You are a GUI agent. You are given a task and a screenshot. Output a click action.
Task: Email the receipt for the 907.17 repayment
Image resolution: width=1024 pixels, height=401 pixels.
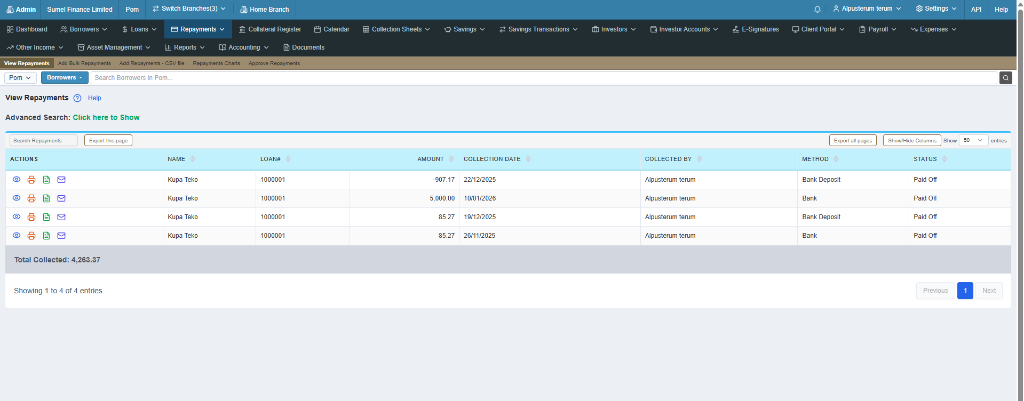pyautogui.click(x=61, y=180)
